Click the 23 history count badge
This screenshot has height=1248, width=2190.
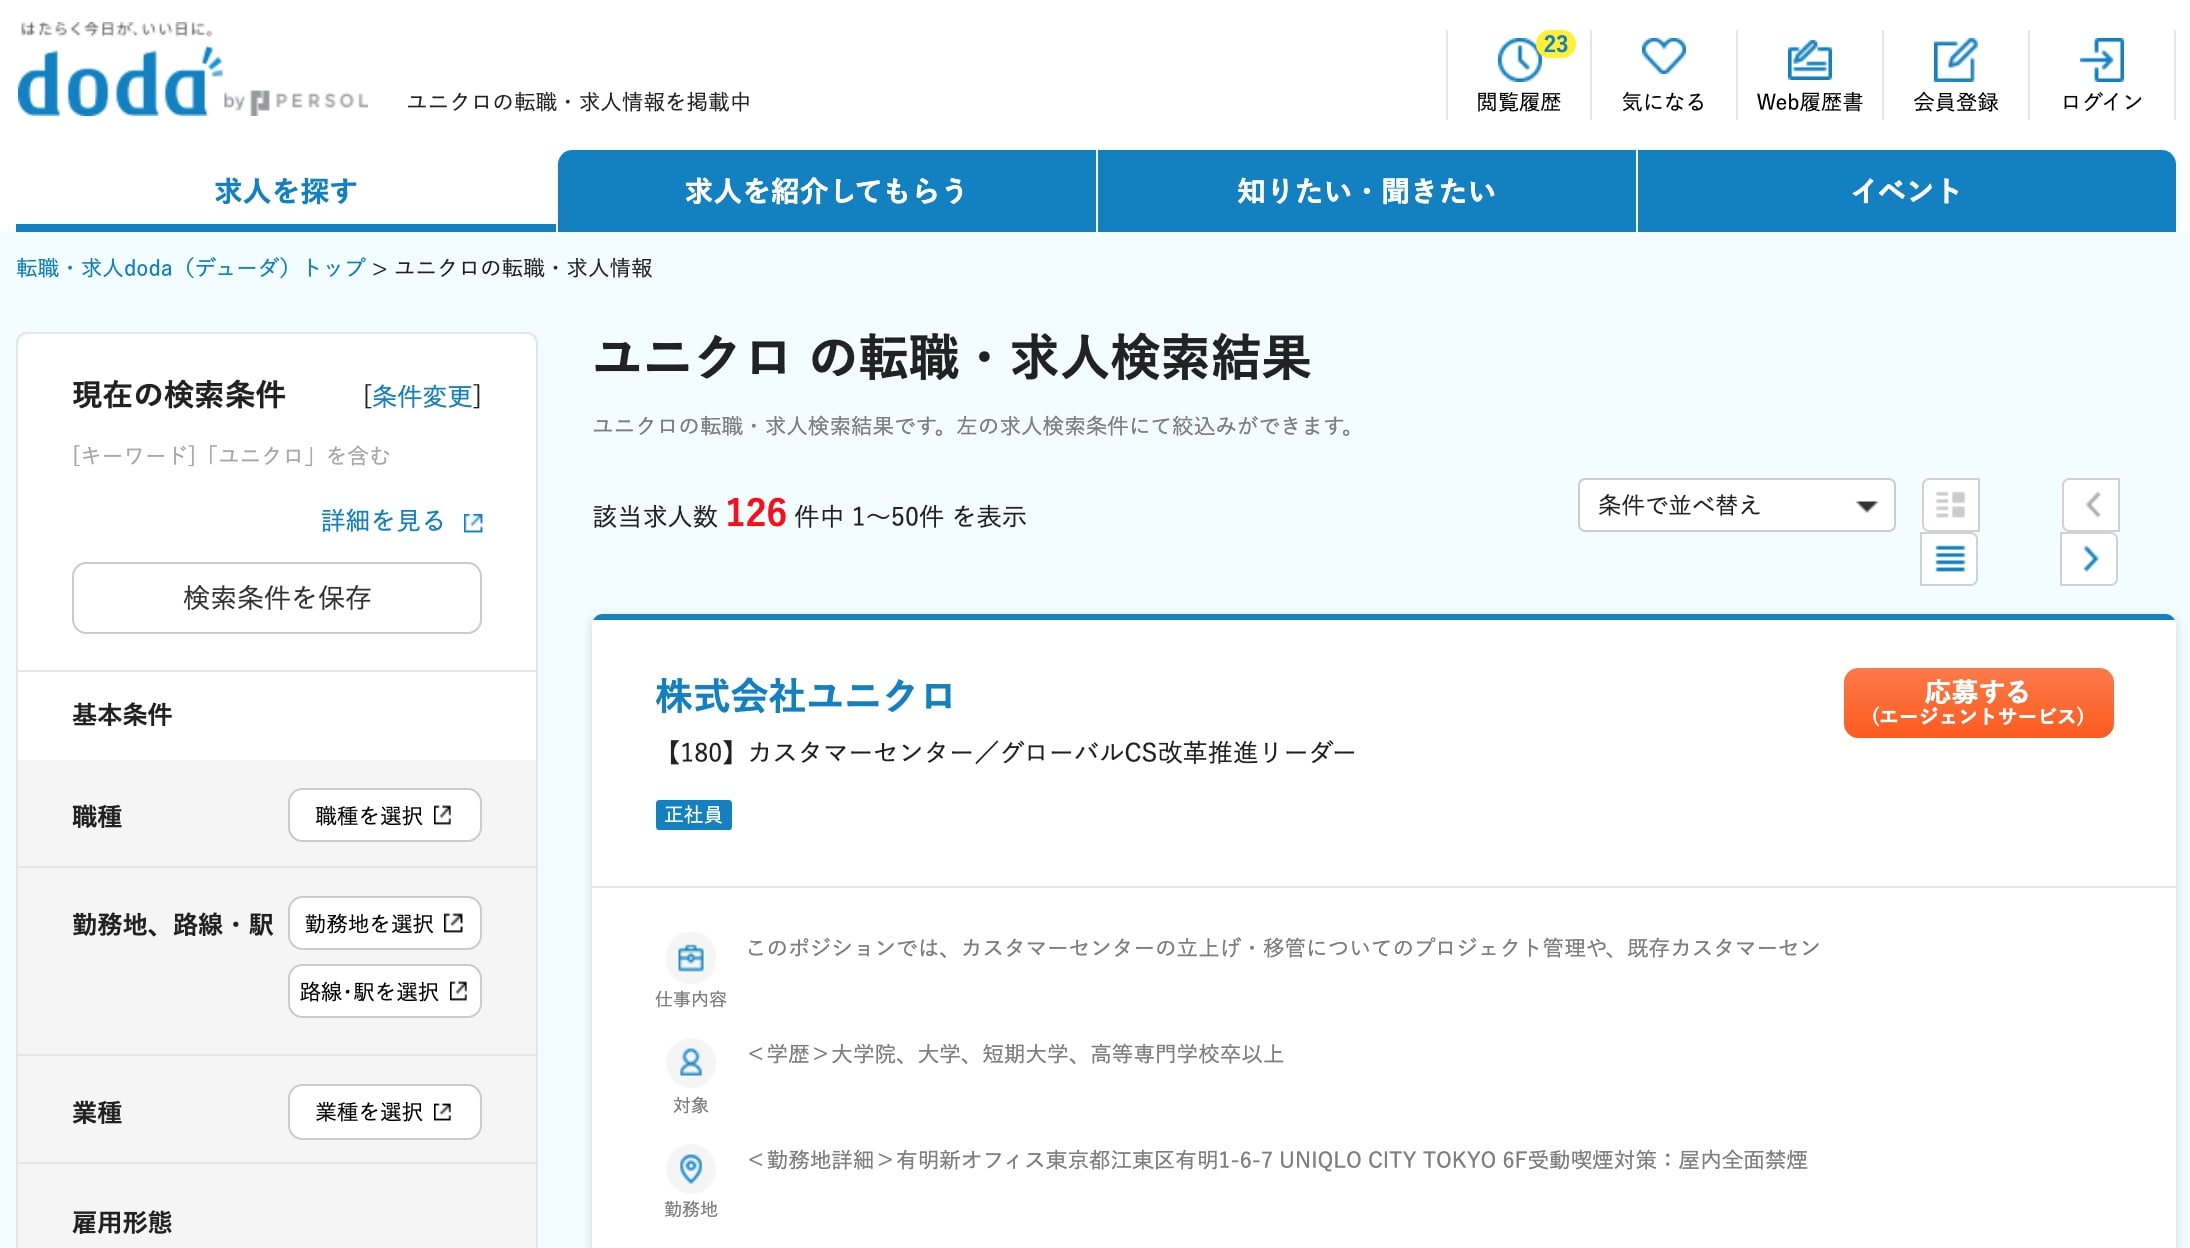1555,44
